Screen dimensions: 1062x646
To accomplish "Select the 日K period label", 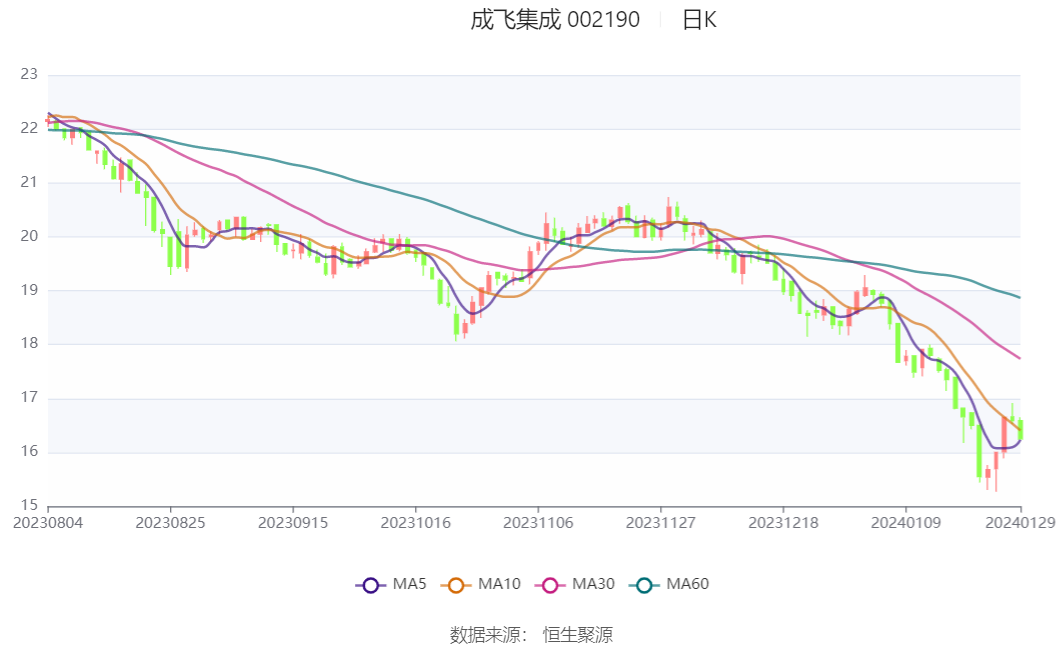I will 699,20.
